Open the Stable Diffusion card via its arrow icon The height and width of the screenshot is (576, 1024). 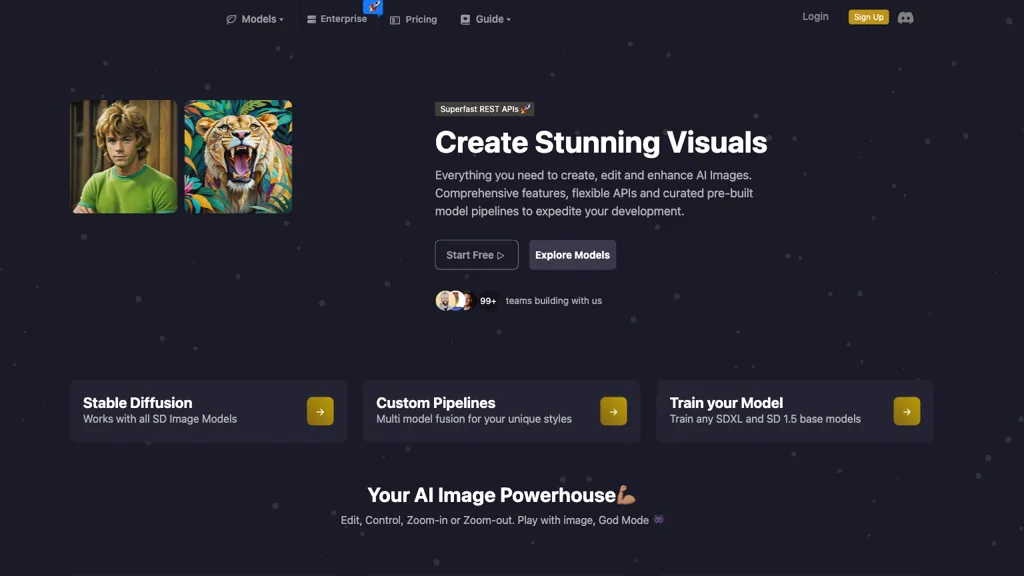(320, 411)
